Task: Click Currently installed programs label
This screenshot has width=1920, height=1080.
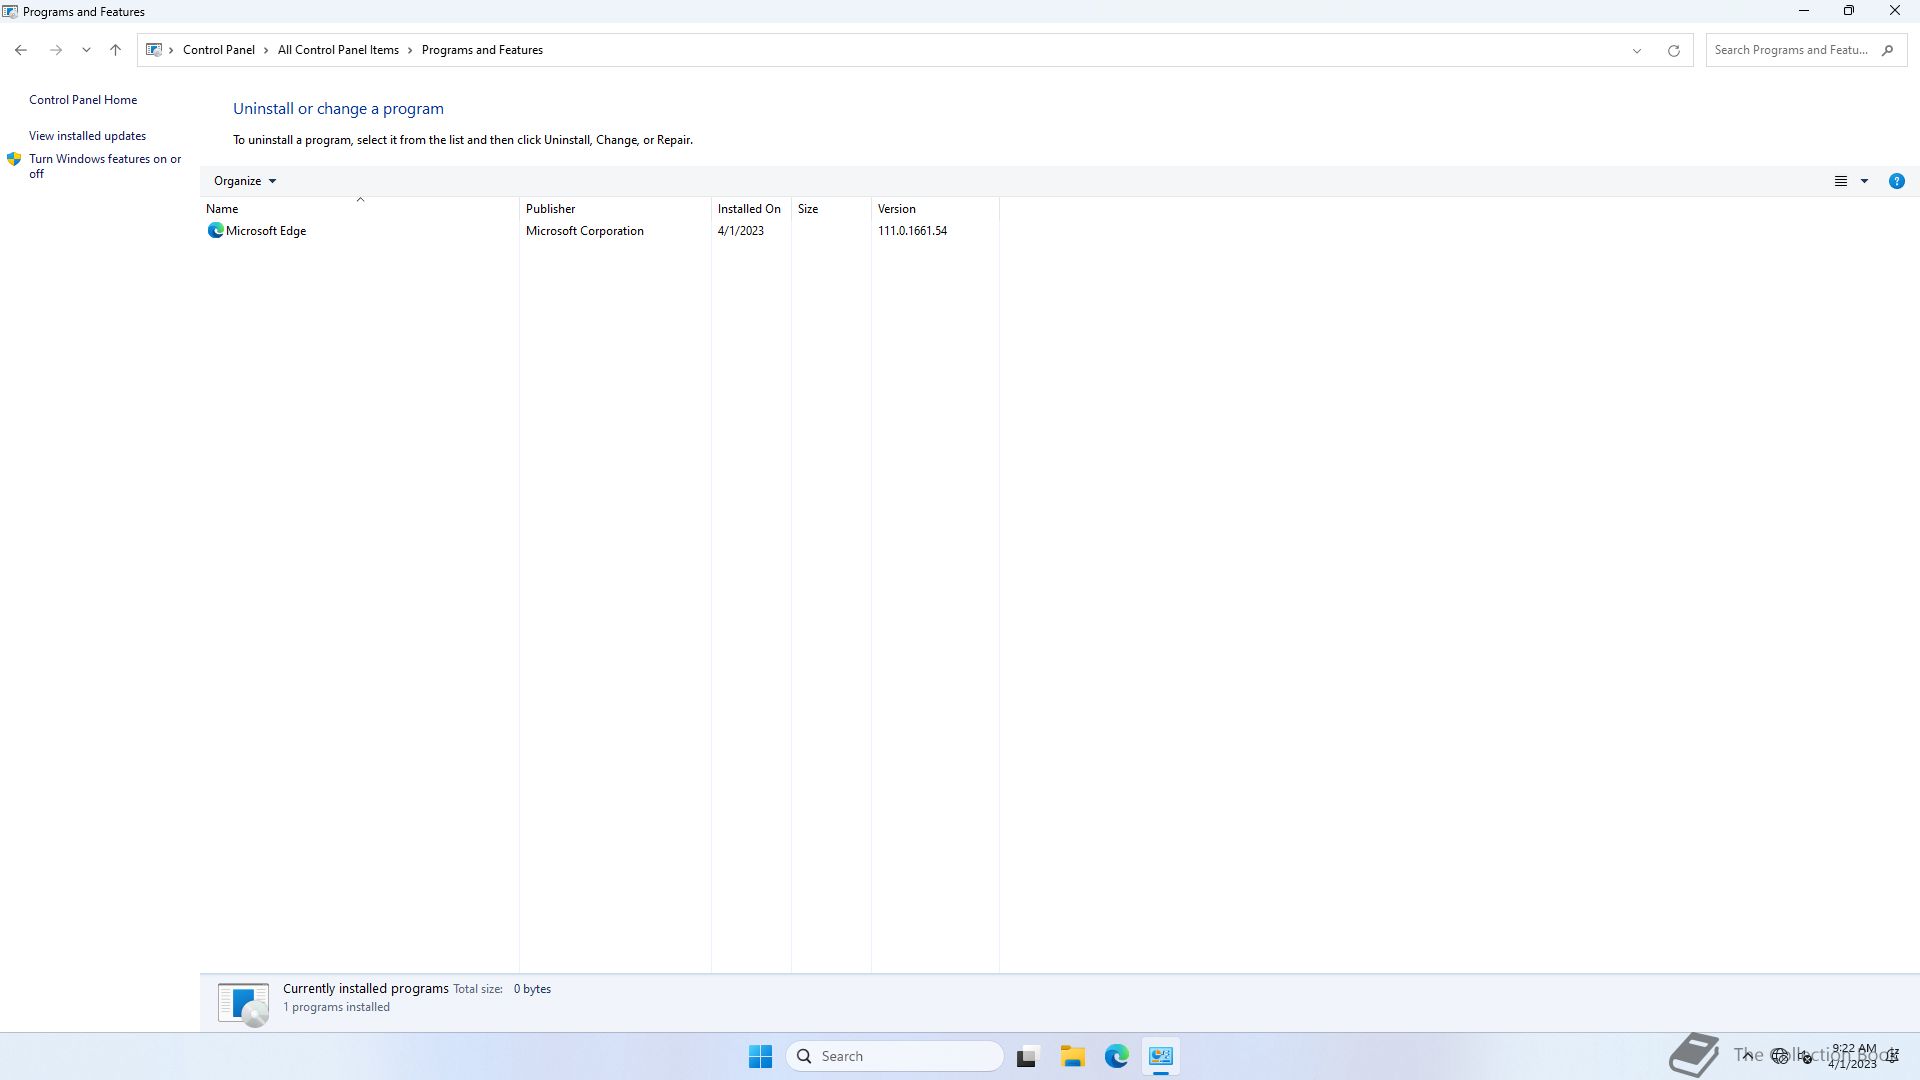Action: click(x=365, y=988)
